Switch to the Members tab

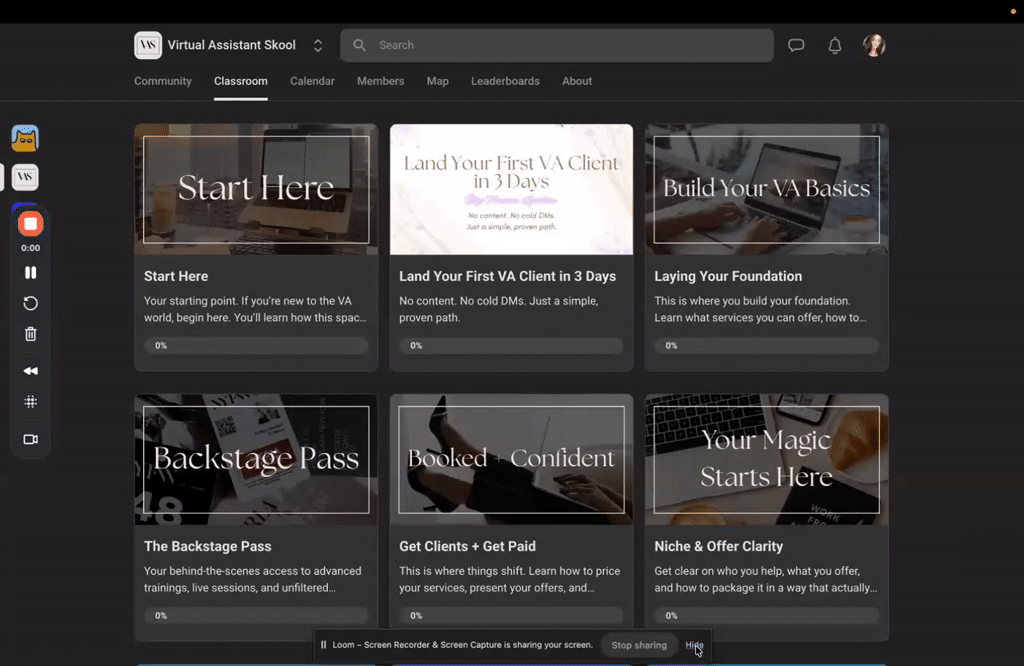tap(380, 81)
